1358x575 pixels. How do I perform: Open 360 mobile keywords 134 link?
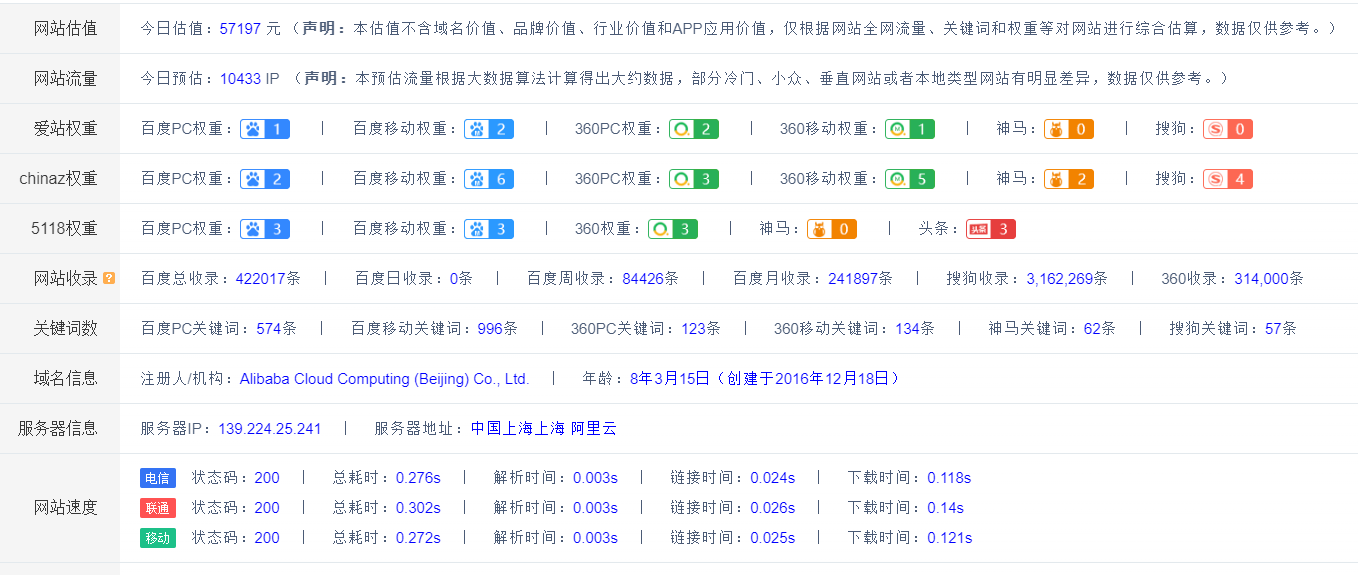(908, 328)
